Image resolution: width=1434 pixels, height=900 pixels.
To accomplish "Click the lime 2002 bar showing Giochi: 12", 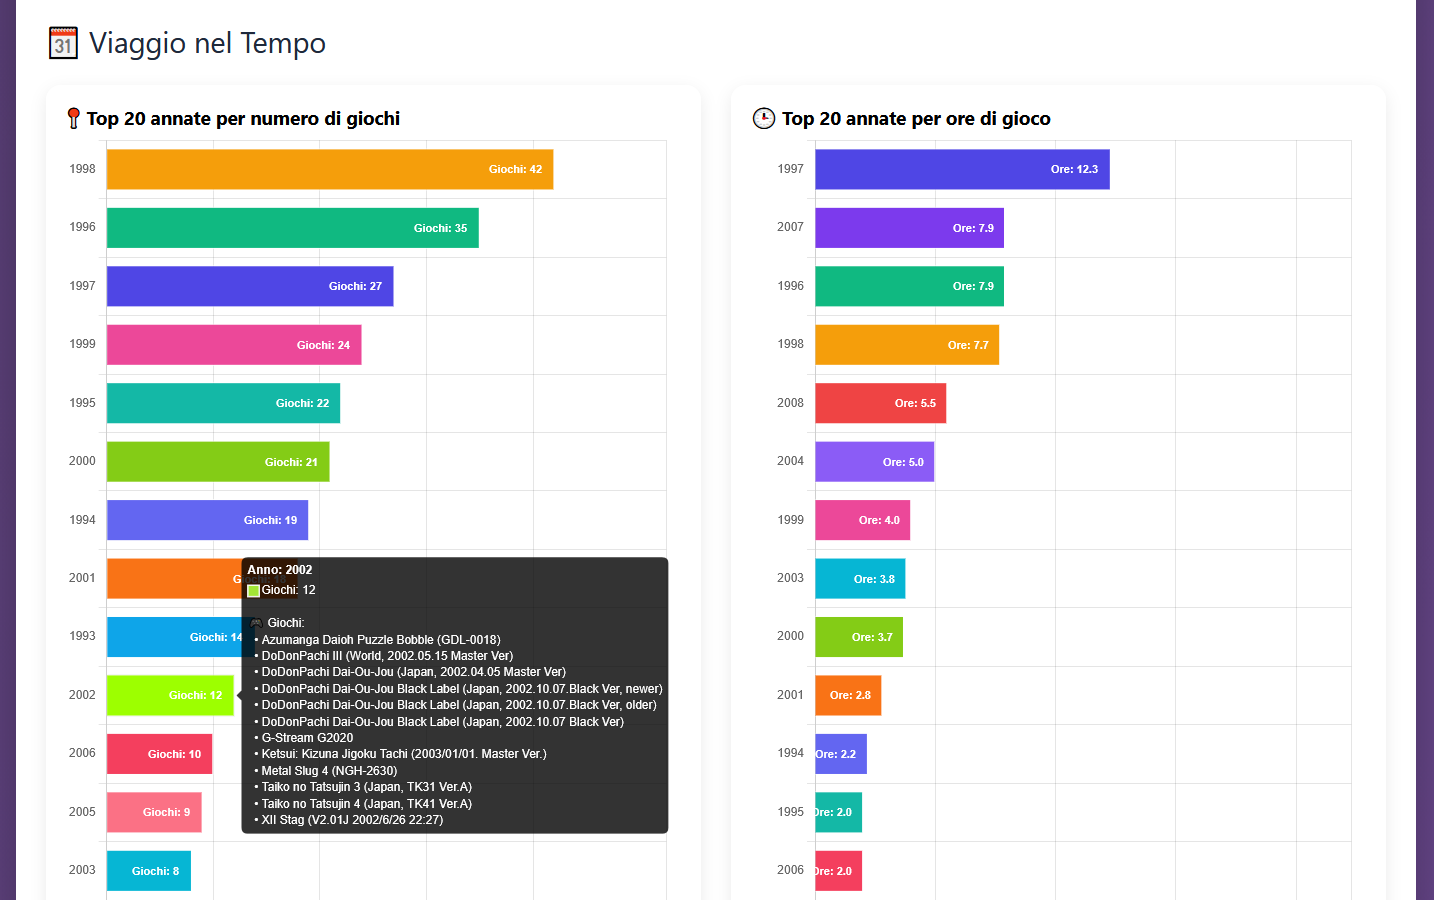I will [170, 695].
